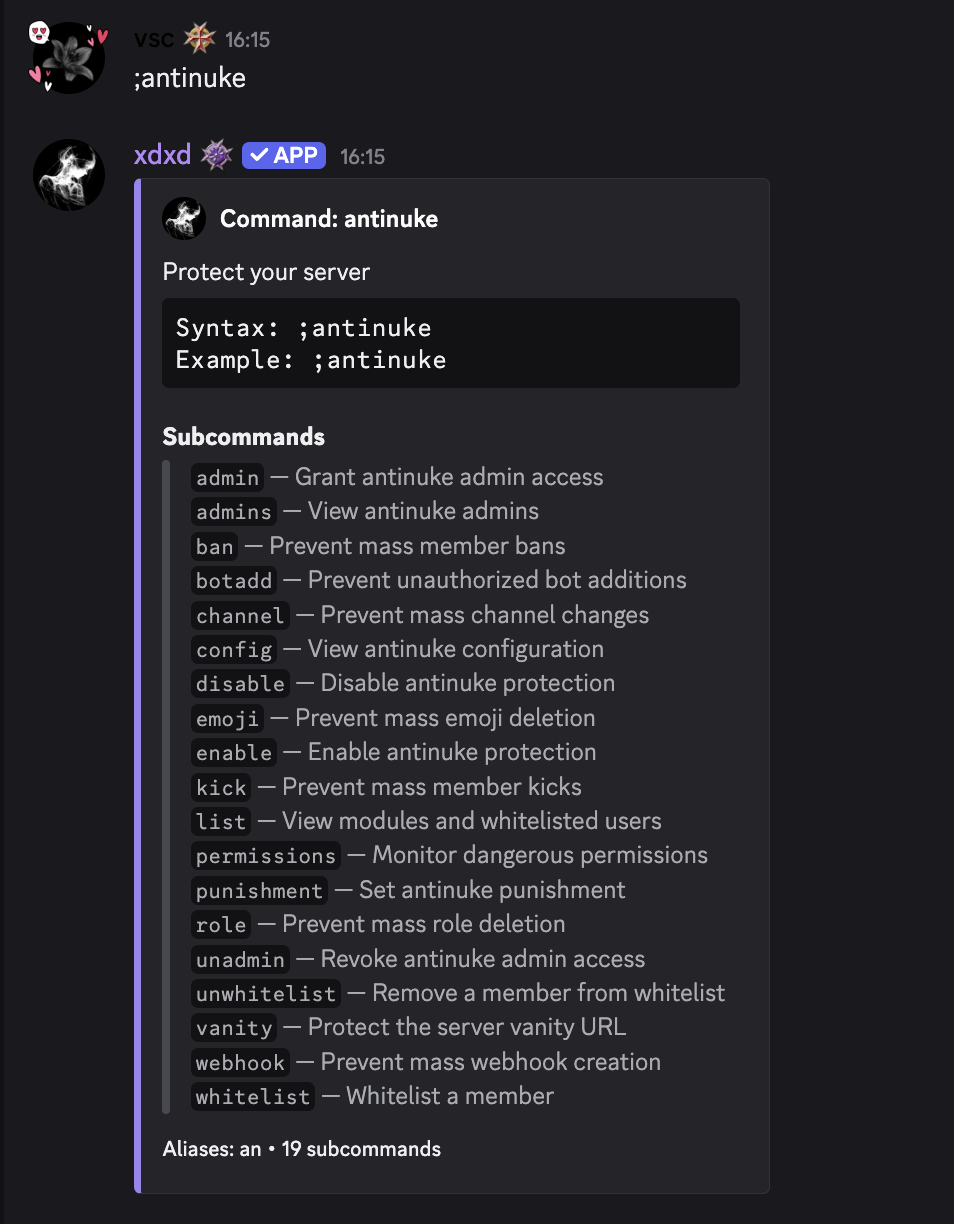This screenshot has width=954, height=1224.
Task: Click the disable subcommand tag
Action: (241, 684)
